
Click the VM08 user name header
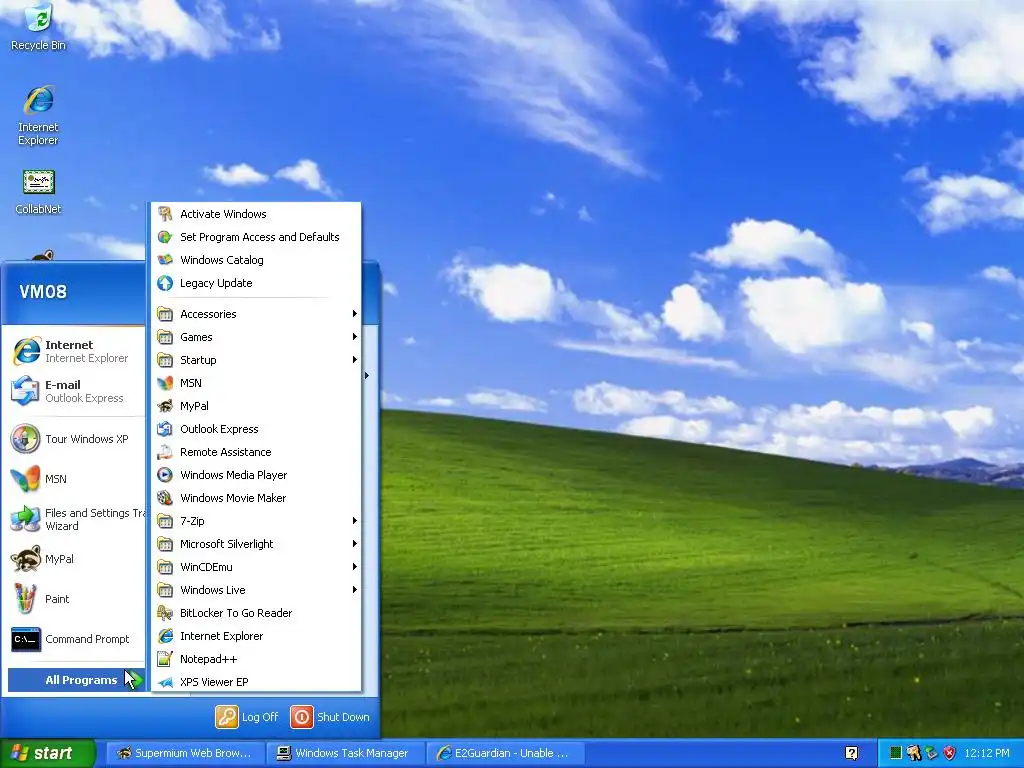coord(43,291)
